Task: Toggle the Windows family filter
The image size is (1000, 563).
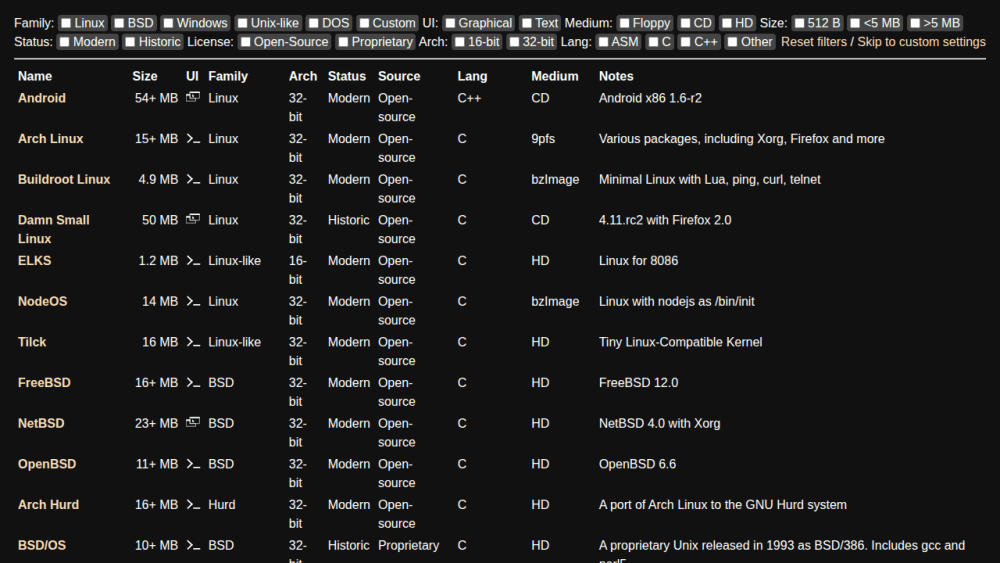Action: click(x=168, y=23)
